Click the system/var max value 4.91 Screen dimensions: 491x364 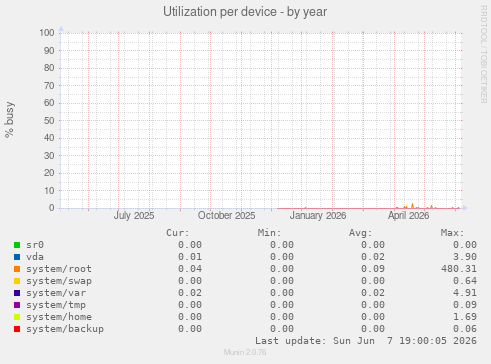[465, 293]
